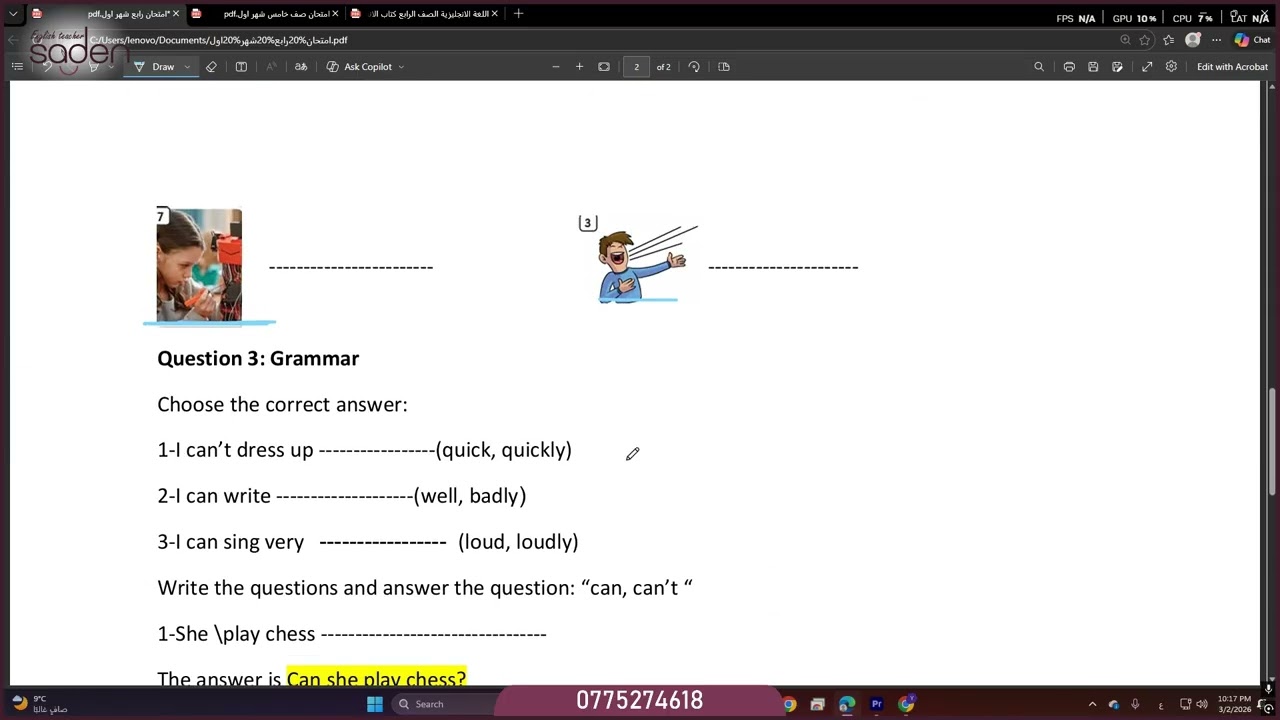Select the Erase tool
Screen dimensions: 1280x720
(211, 67)
